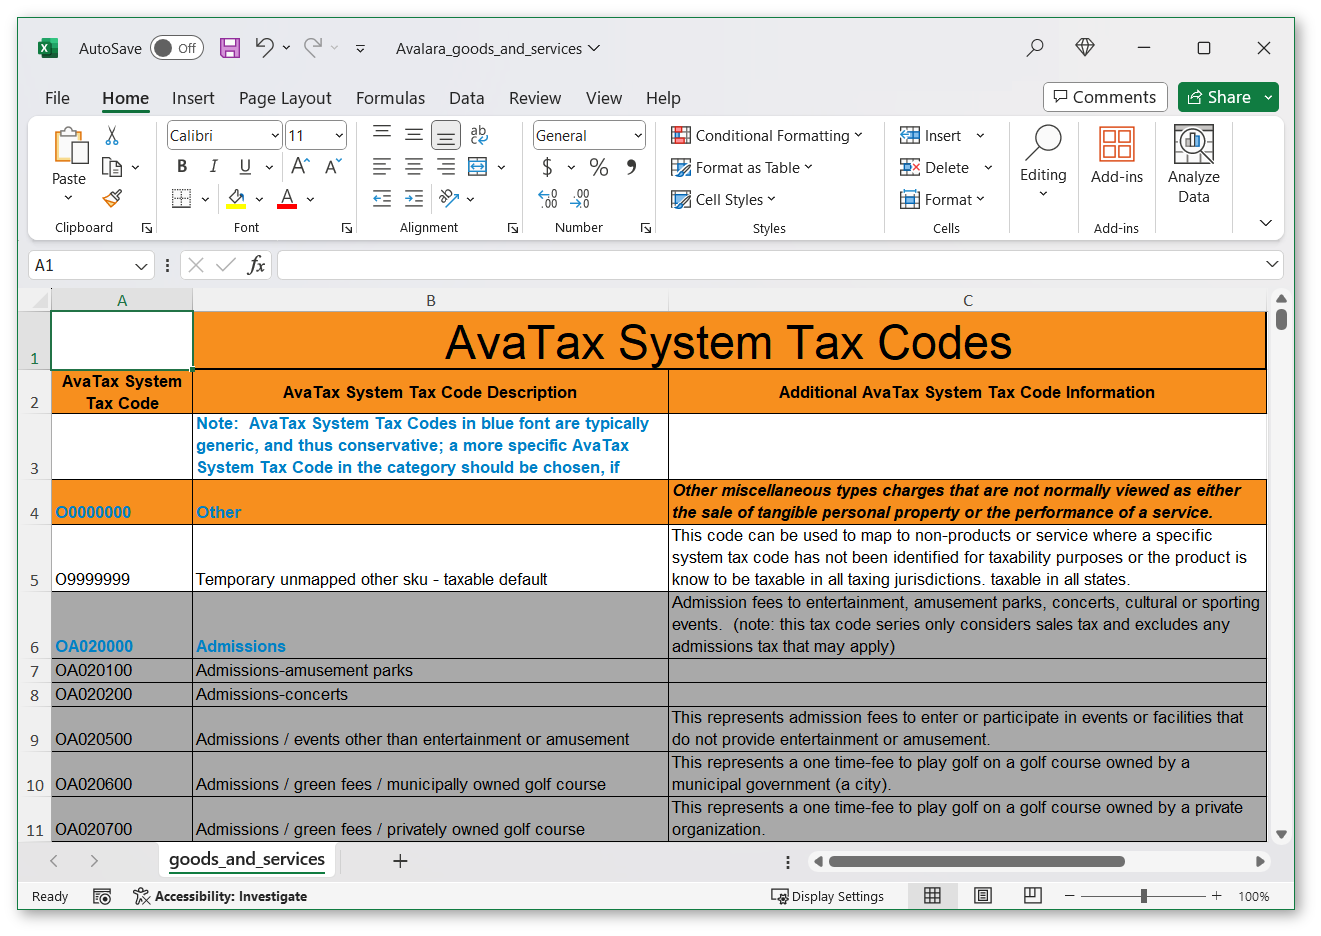Switch to the Page Layout tab
Viewport: 1321px width, 936px height.
[285, 97]
